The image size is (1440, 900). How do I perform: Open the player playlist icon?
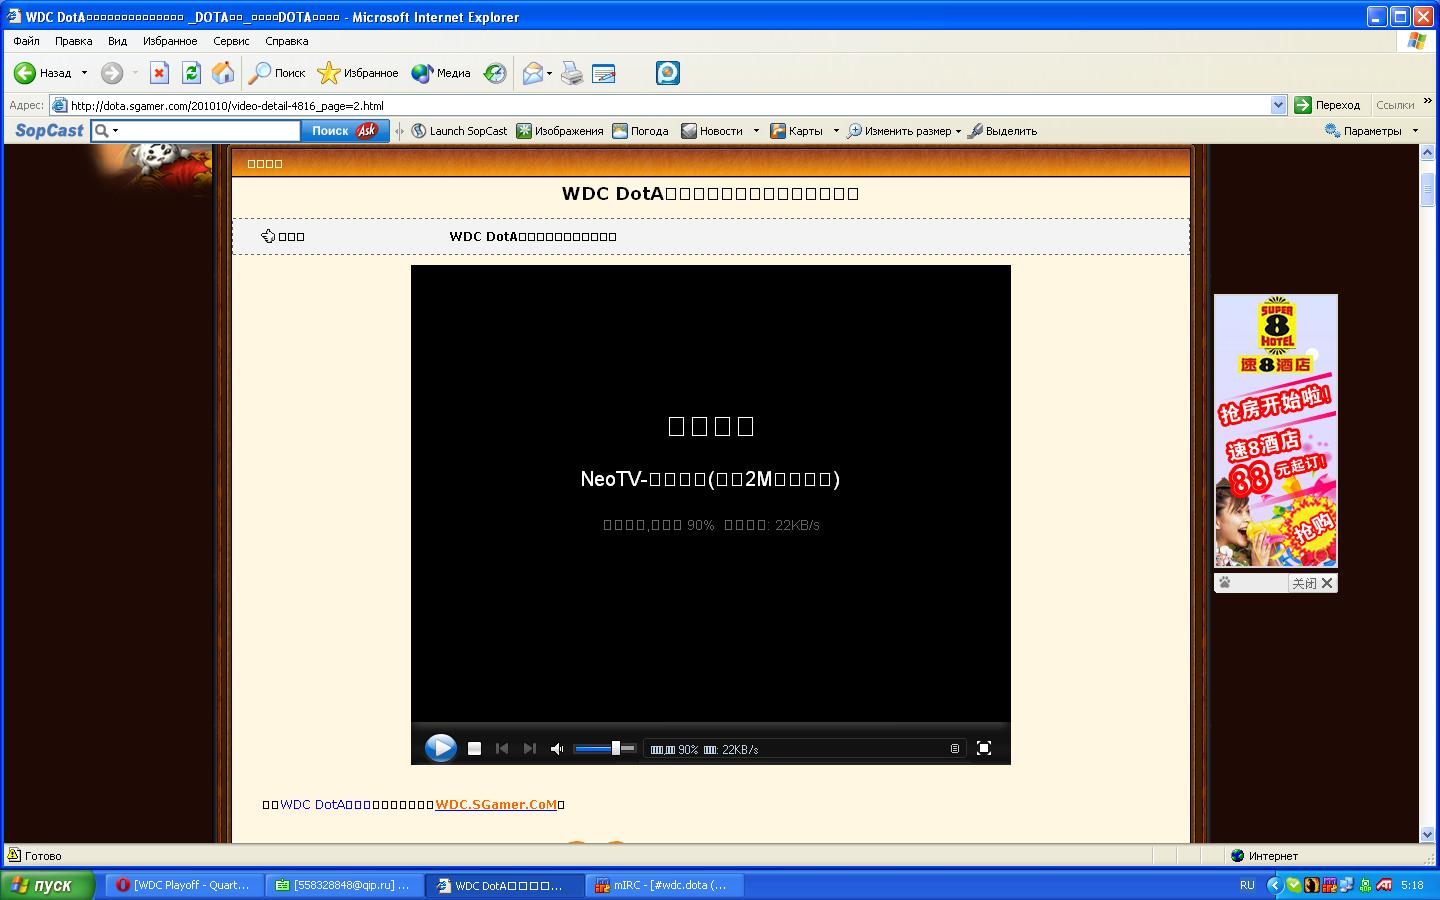click(955, 748)
